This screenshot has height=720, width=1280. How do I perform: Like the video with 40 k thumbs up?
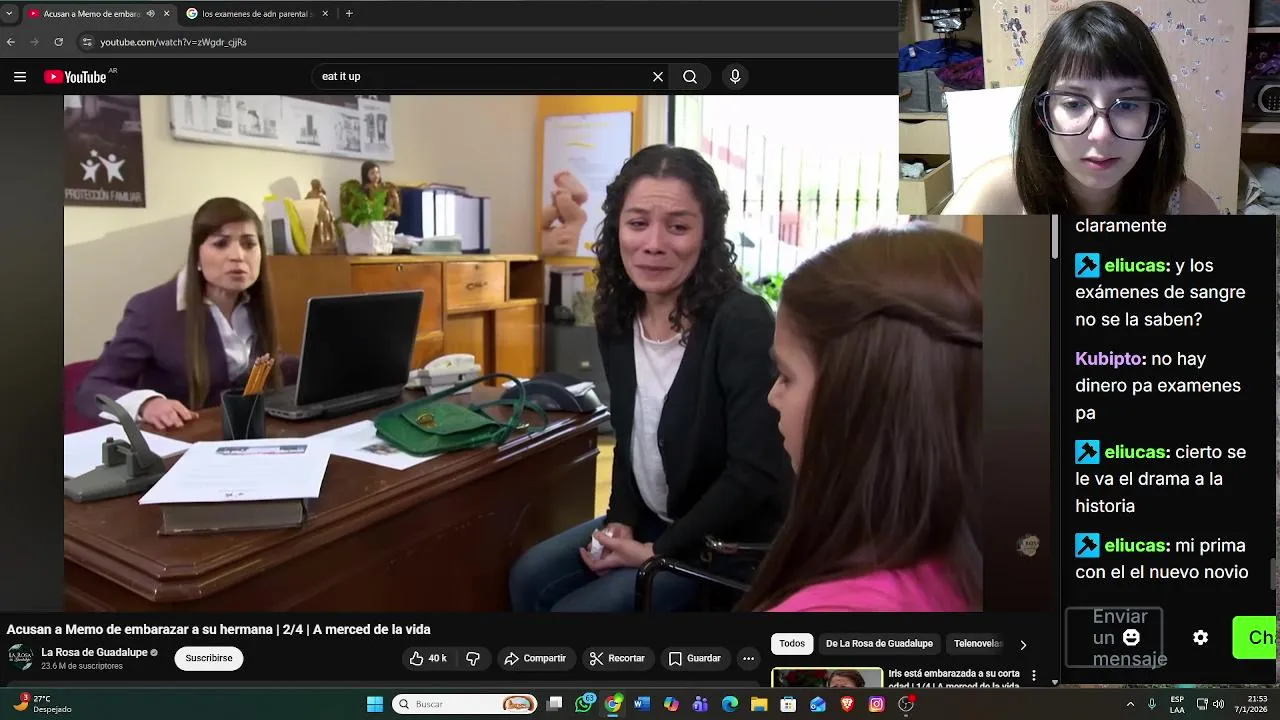(x=428, y=658)
